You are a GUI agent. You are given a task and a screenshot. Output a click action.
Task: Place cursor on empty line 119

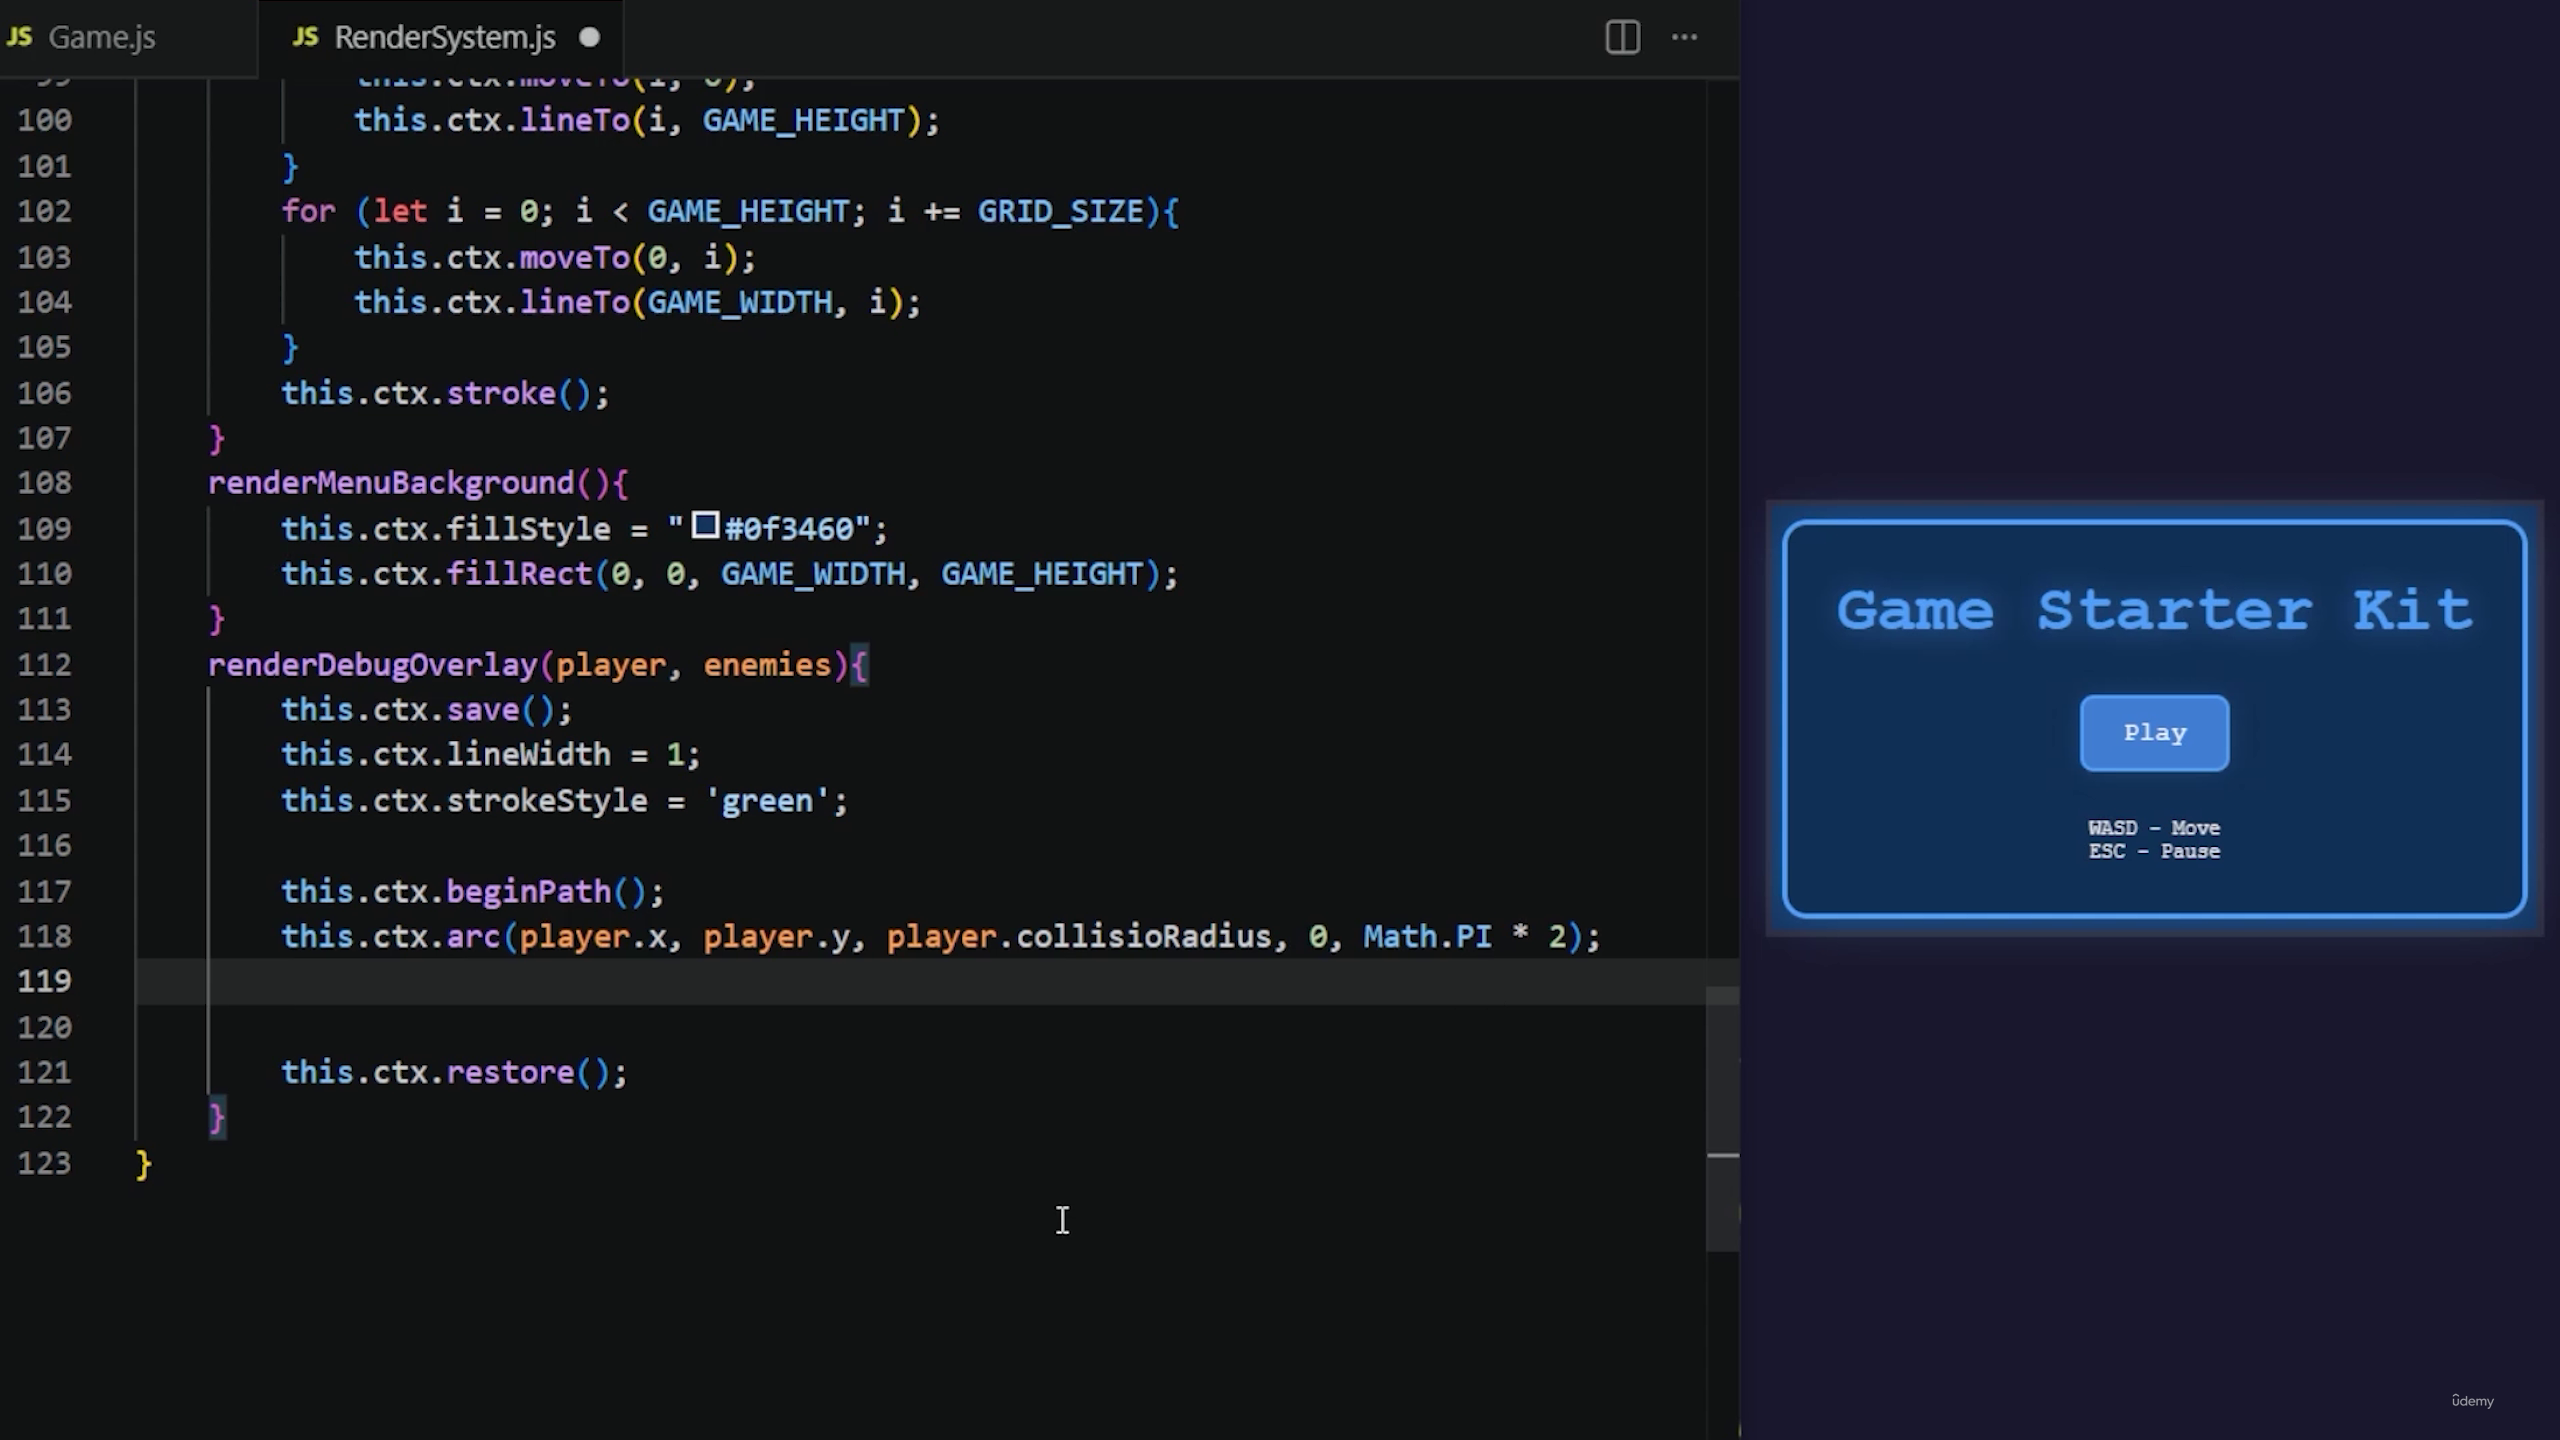click(920, 981)
